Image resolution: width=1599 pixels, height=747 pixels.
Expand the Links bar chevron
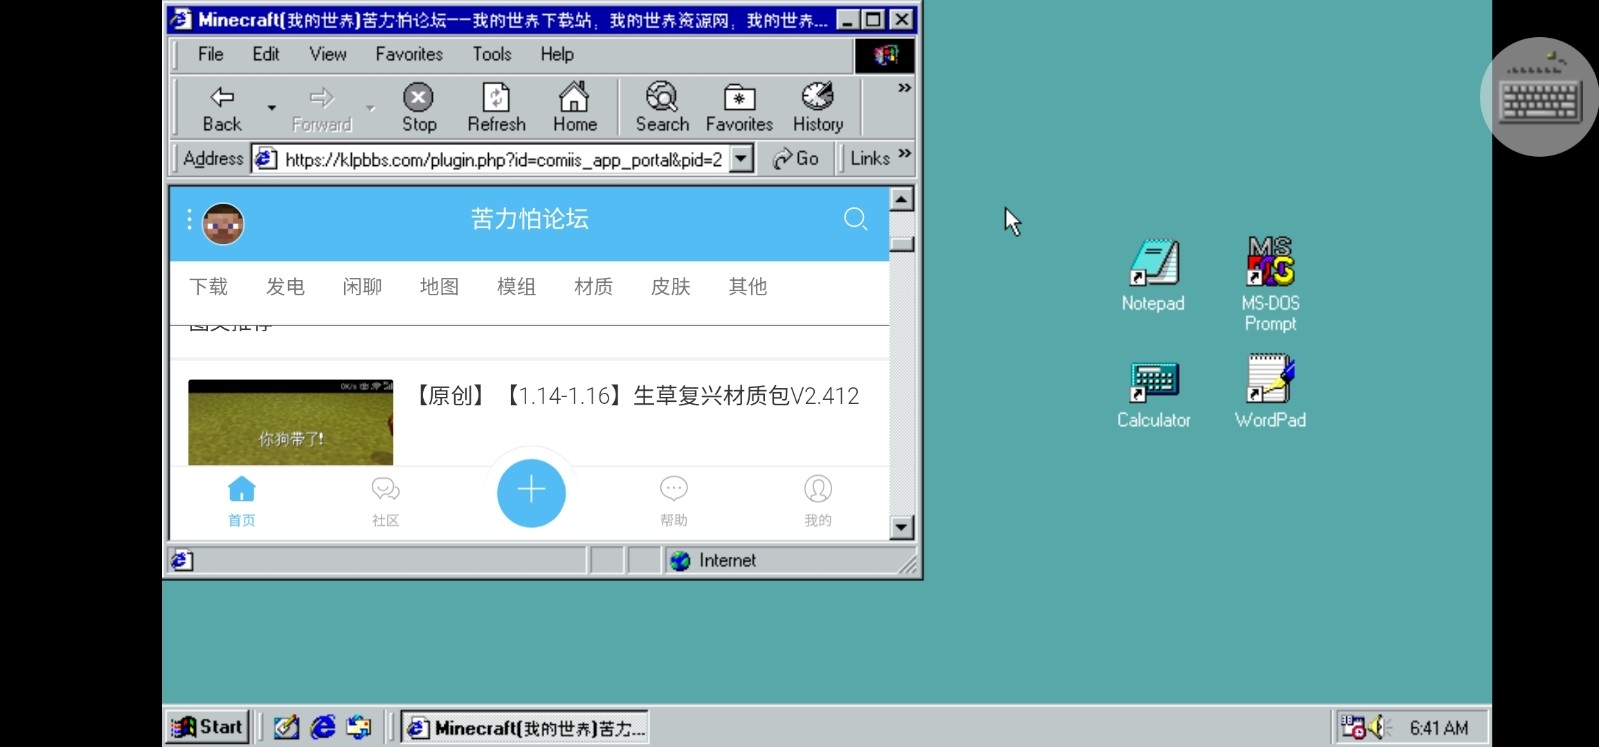click(904, 154)
